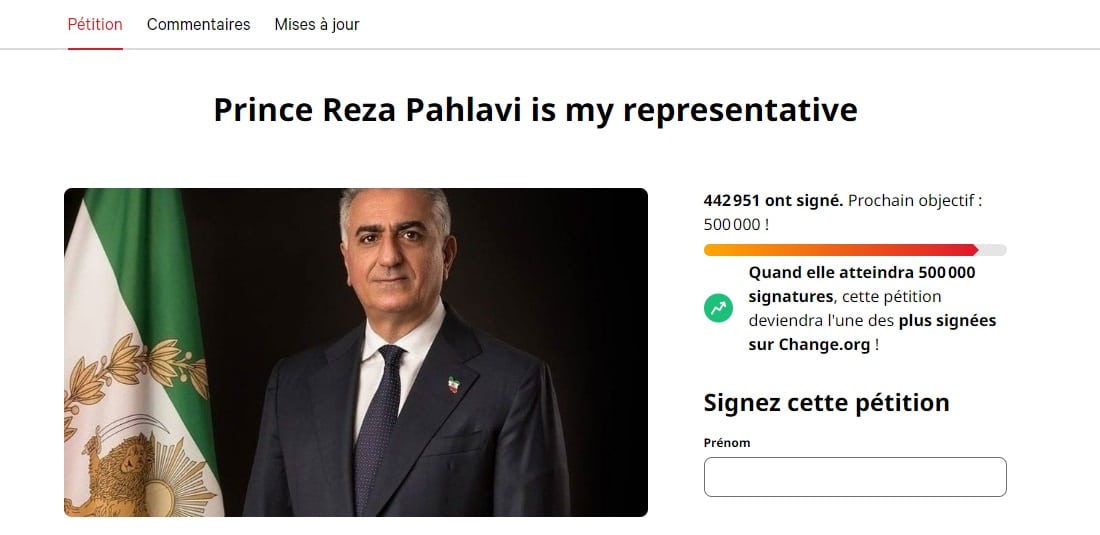The image size is (1100, 535).
Task: Focus the Prénom input field
Action: [x=855, y=477]
